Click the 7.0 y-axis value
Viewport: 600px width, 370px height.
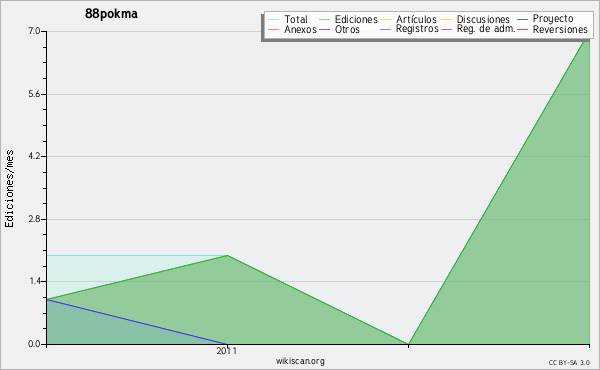coord(34,31)
